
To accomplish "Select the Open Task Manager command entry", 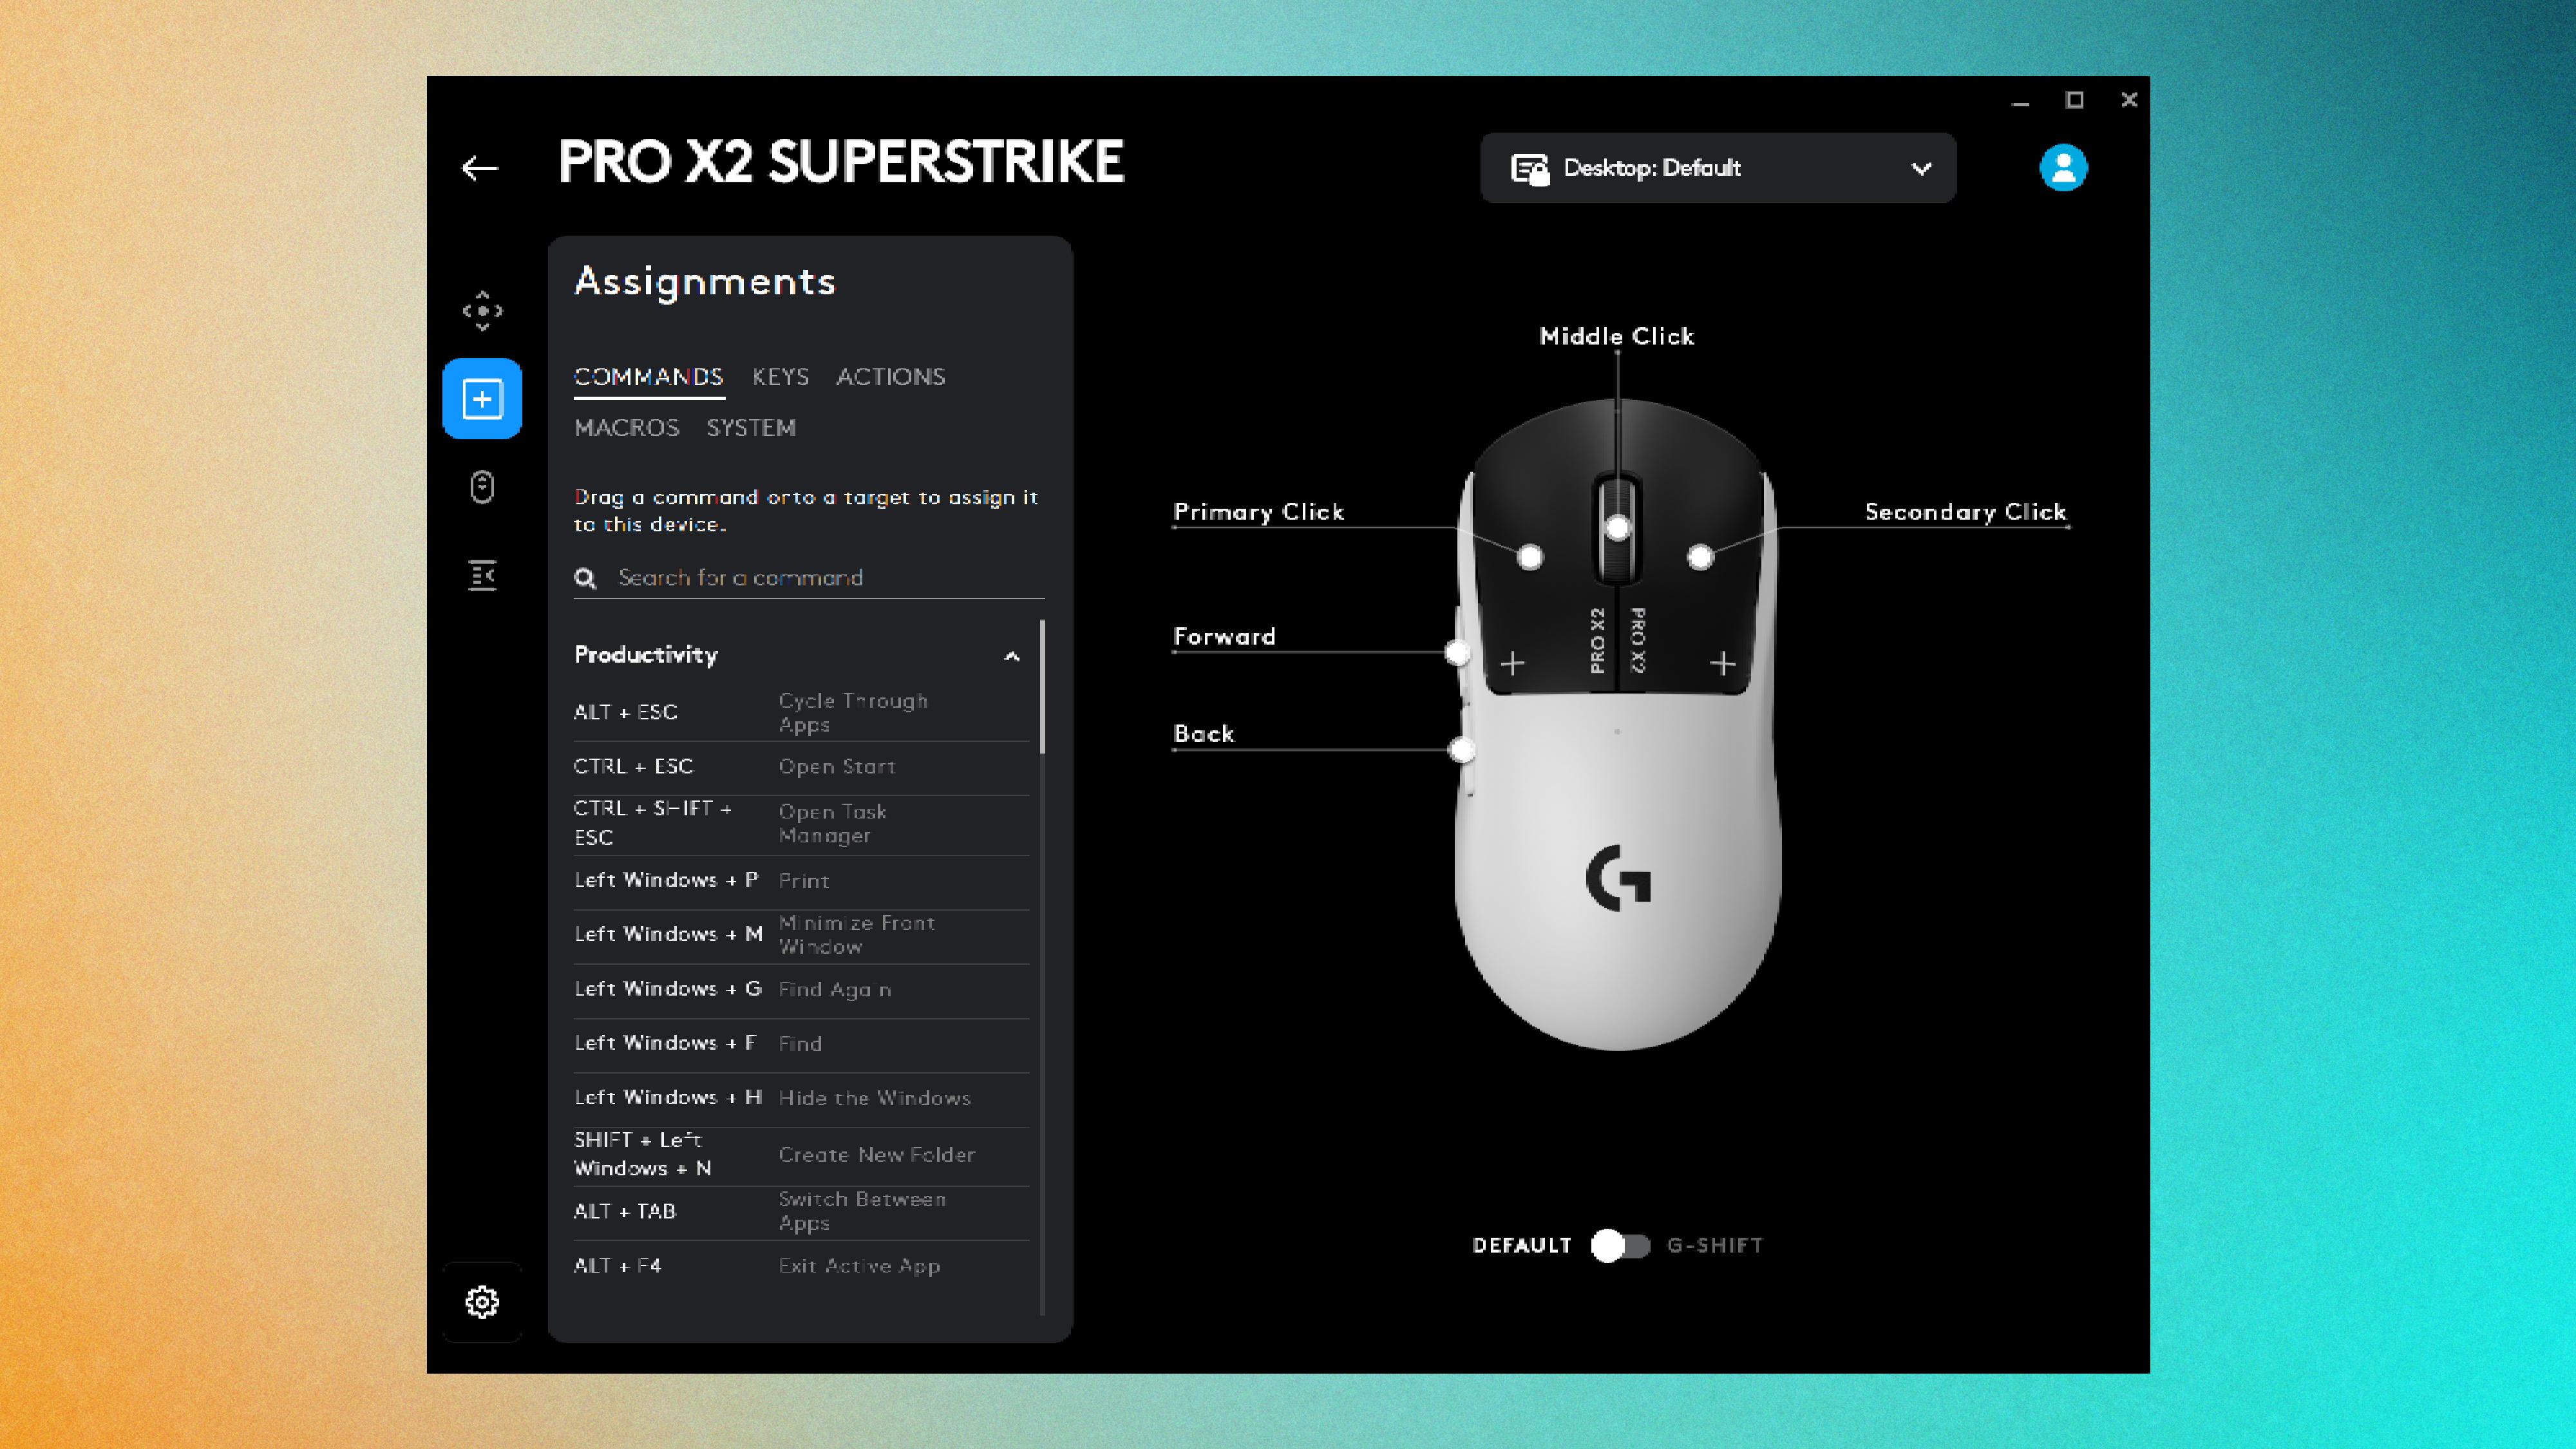I will (800, 824).
